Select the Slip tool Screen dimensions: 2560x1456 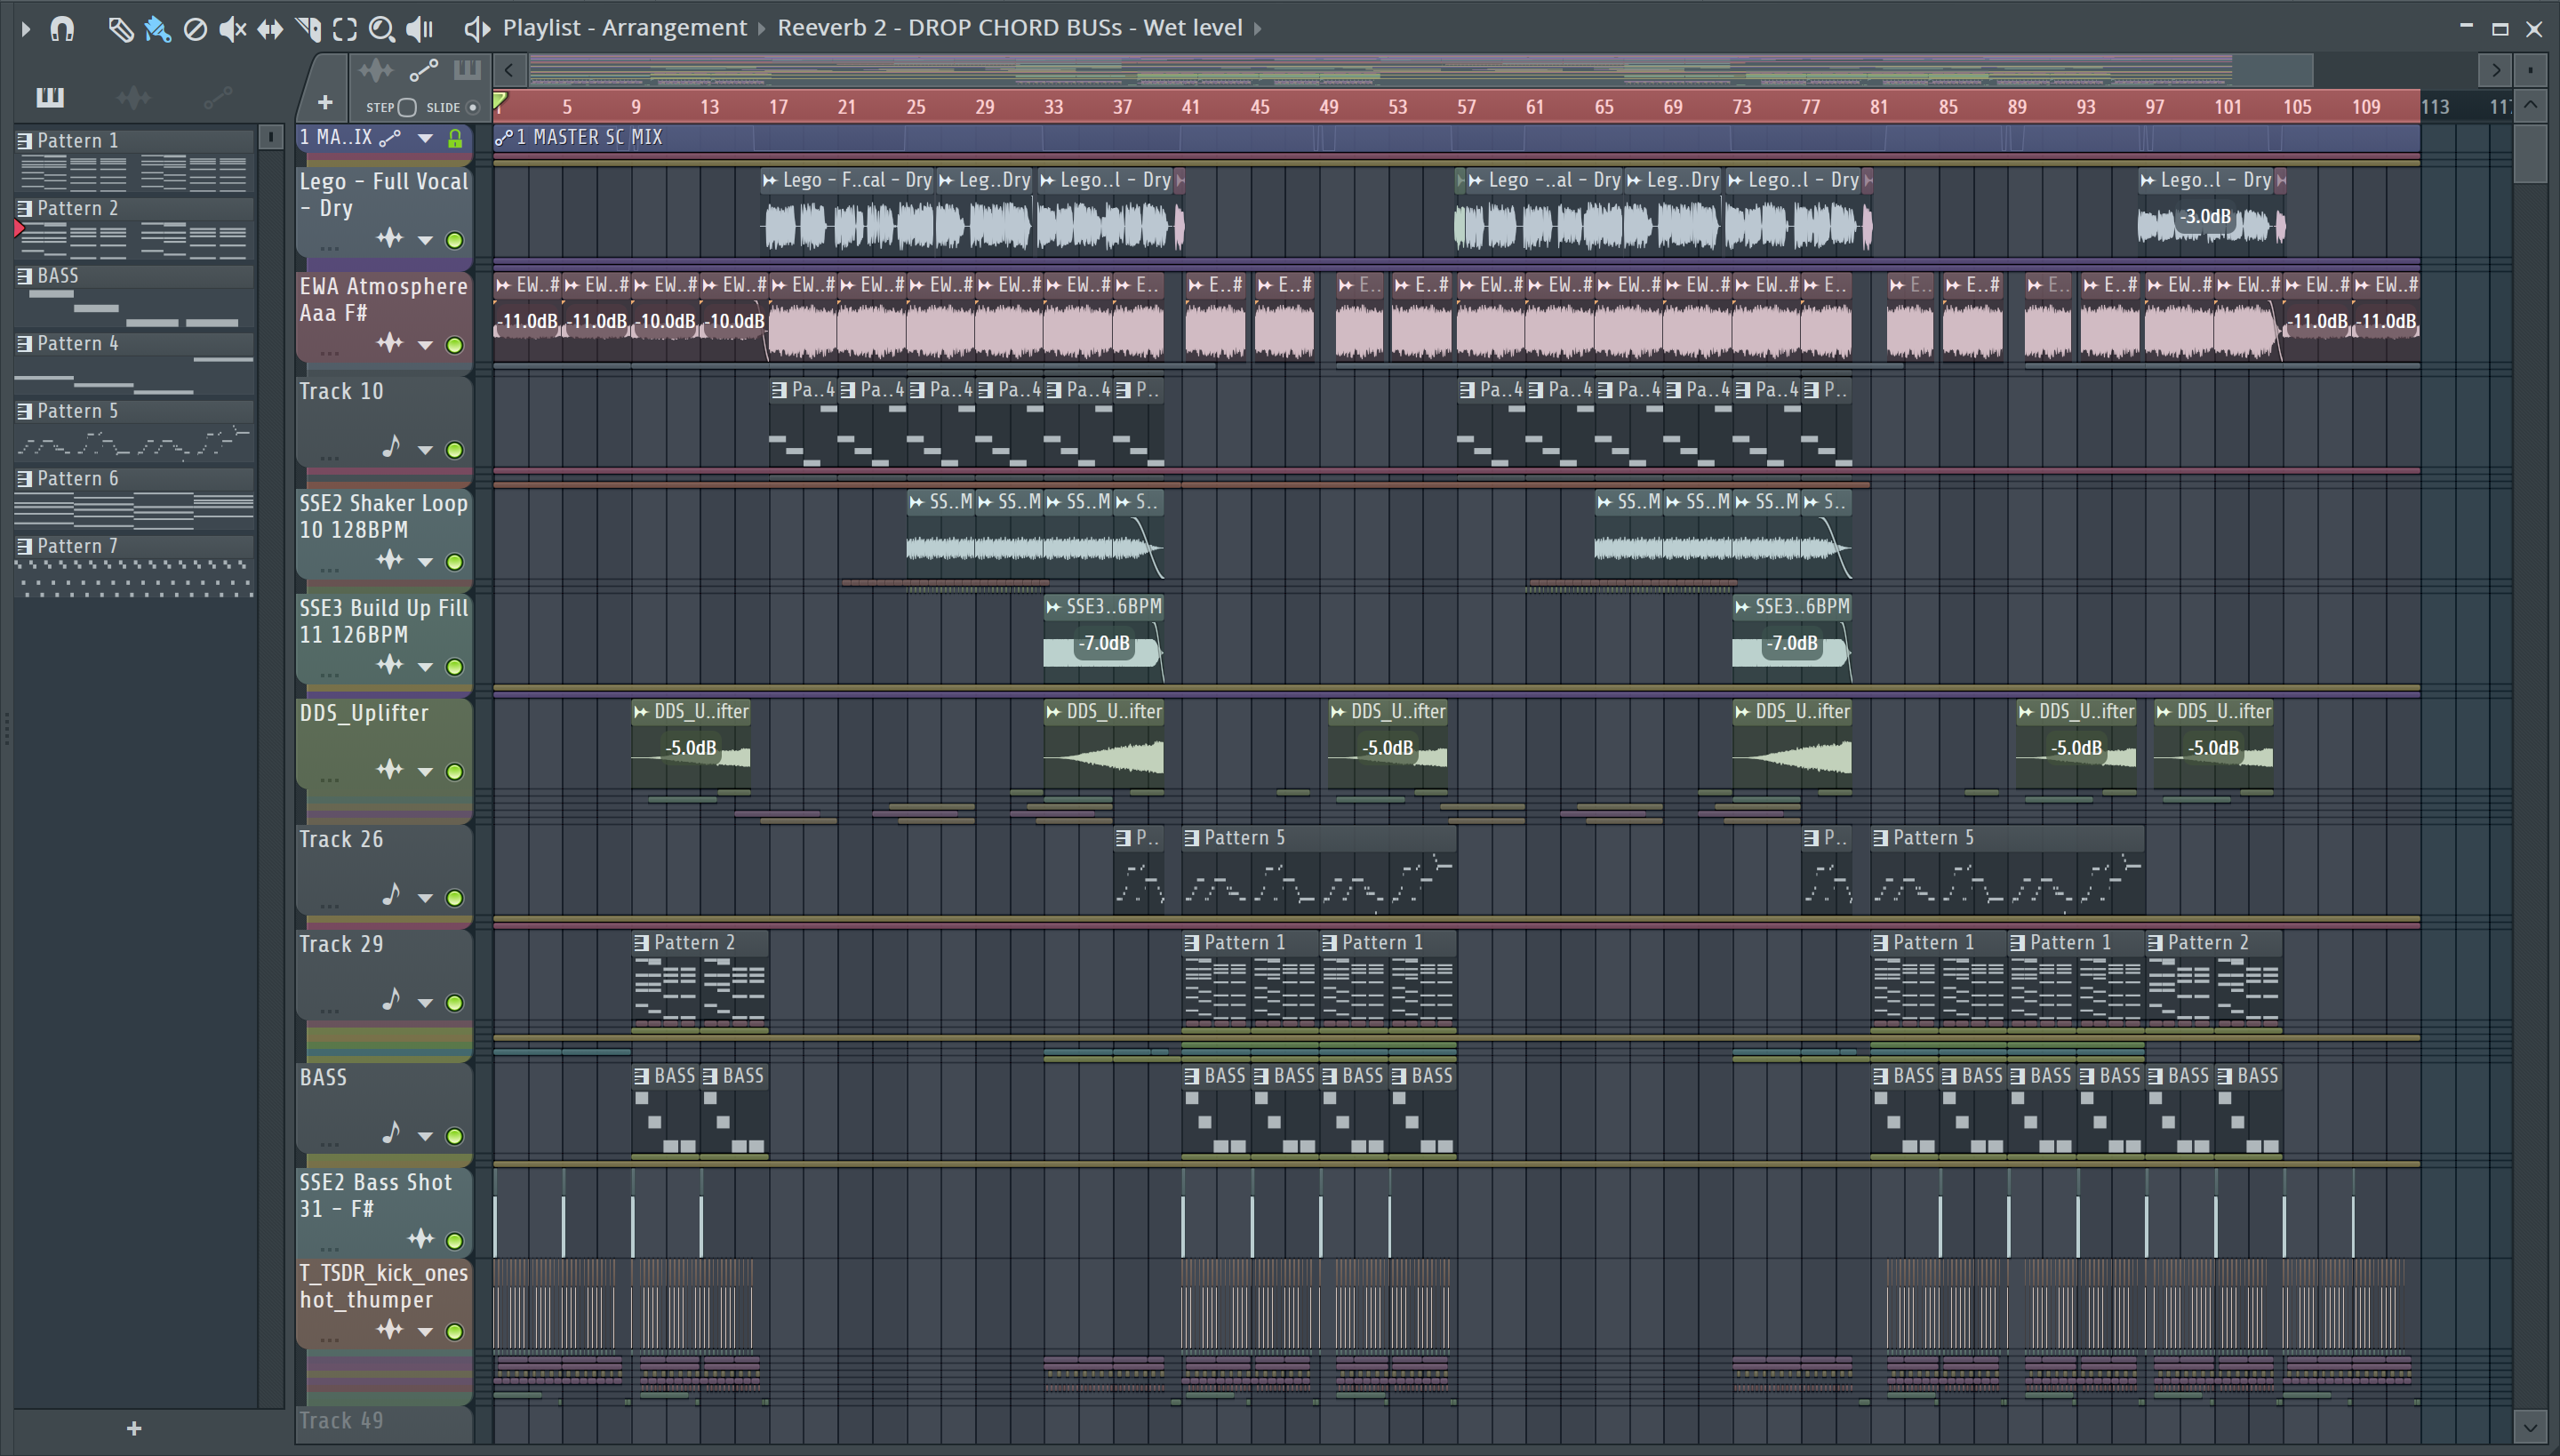tap(270, 29)
